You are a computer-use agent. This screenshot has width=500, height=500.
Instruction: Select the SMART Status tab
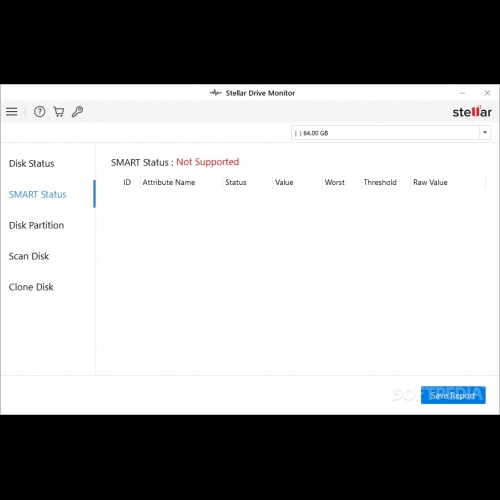click(38, 194)
